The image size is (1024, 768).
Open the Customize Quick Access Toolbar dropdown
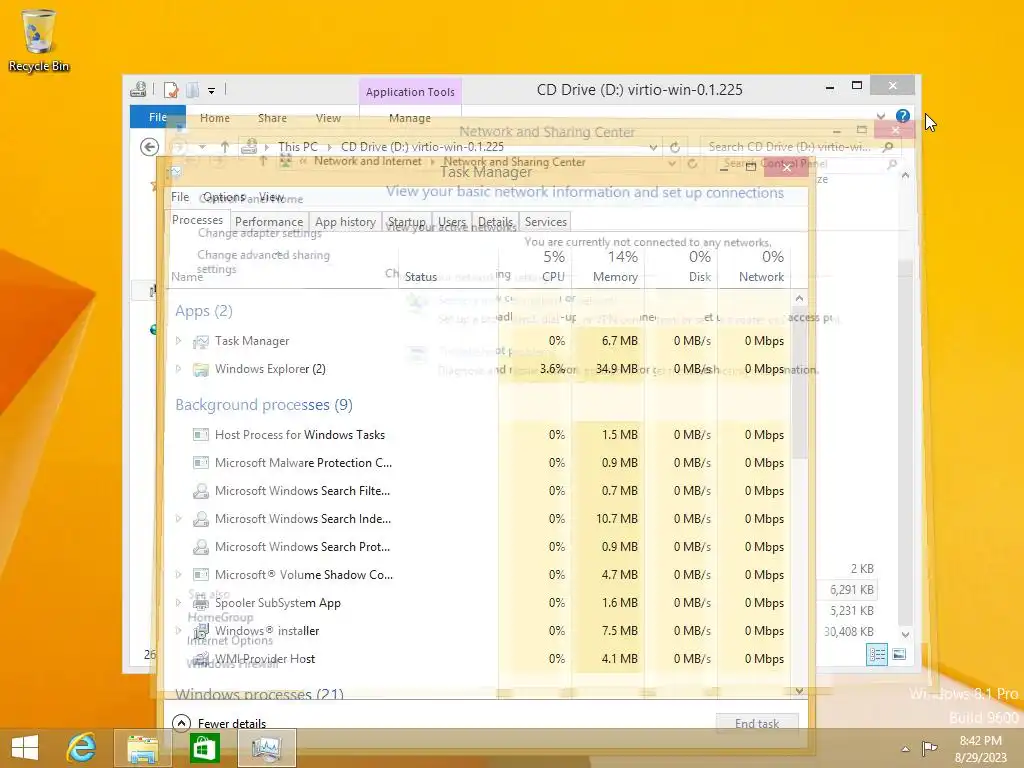click(x=212, y=91)
